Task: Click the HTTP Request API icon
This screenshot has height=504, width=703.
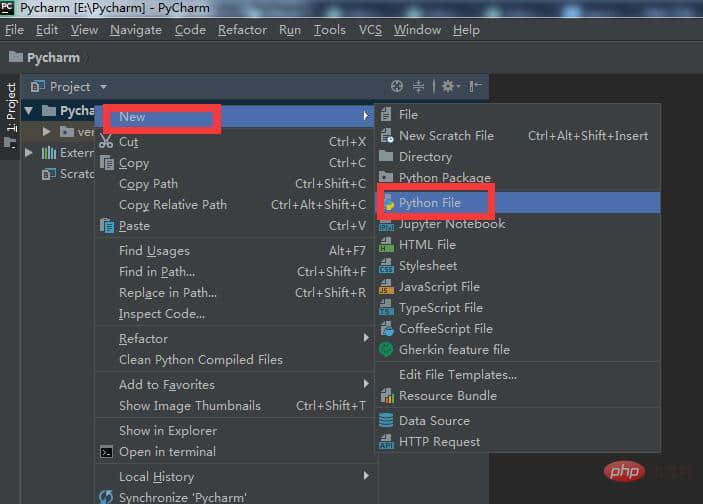Action: 386,442
